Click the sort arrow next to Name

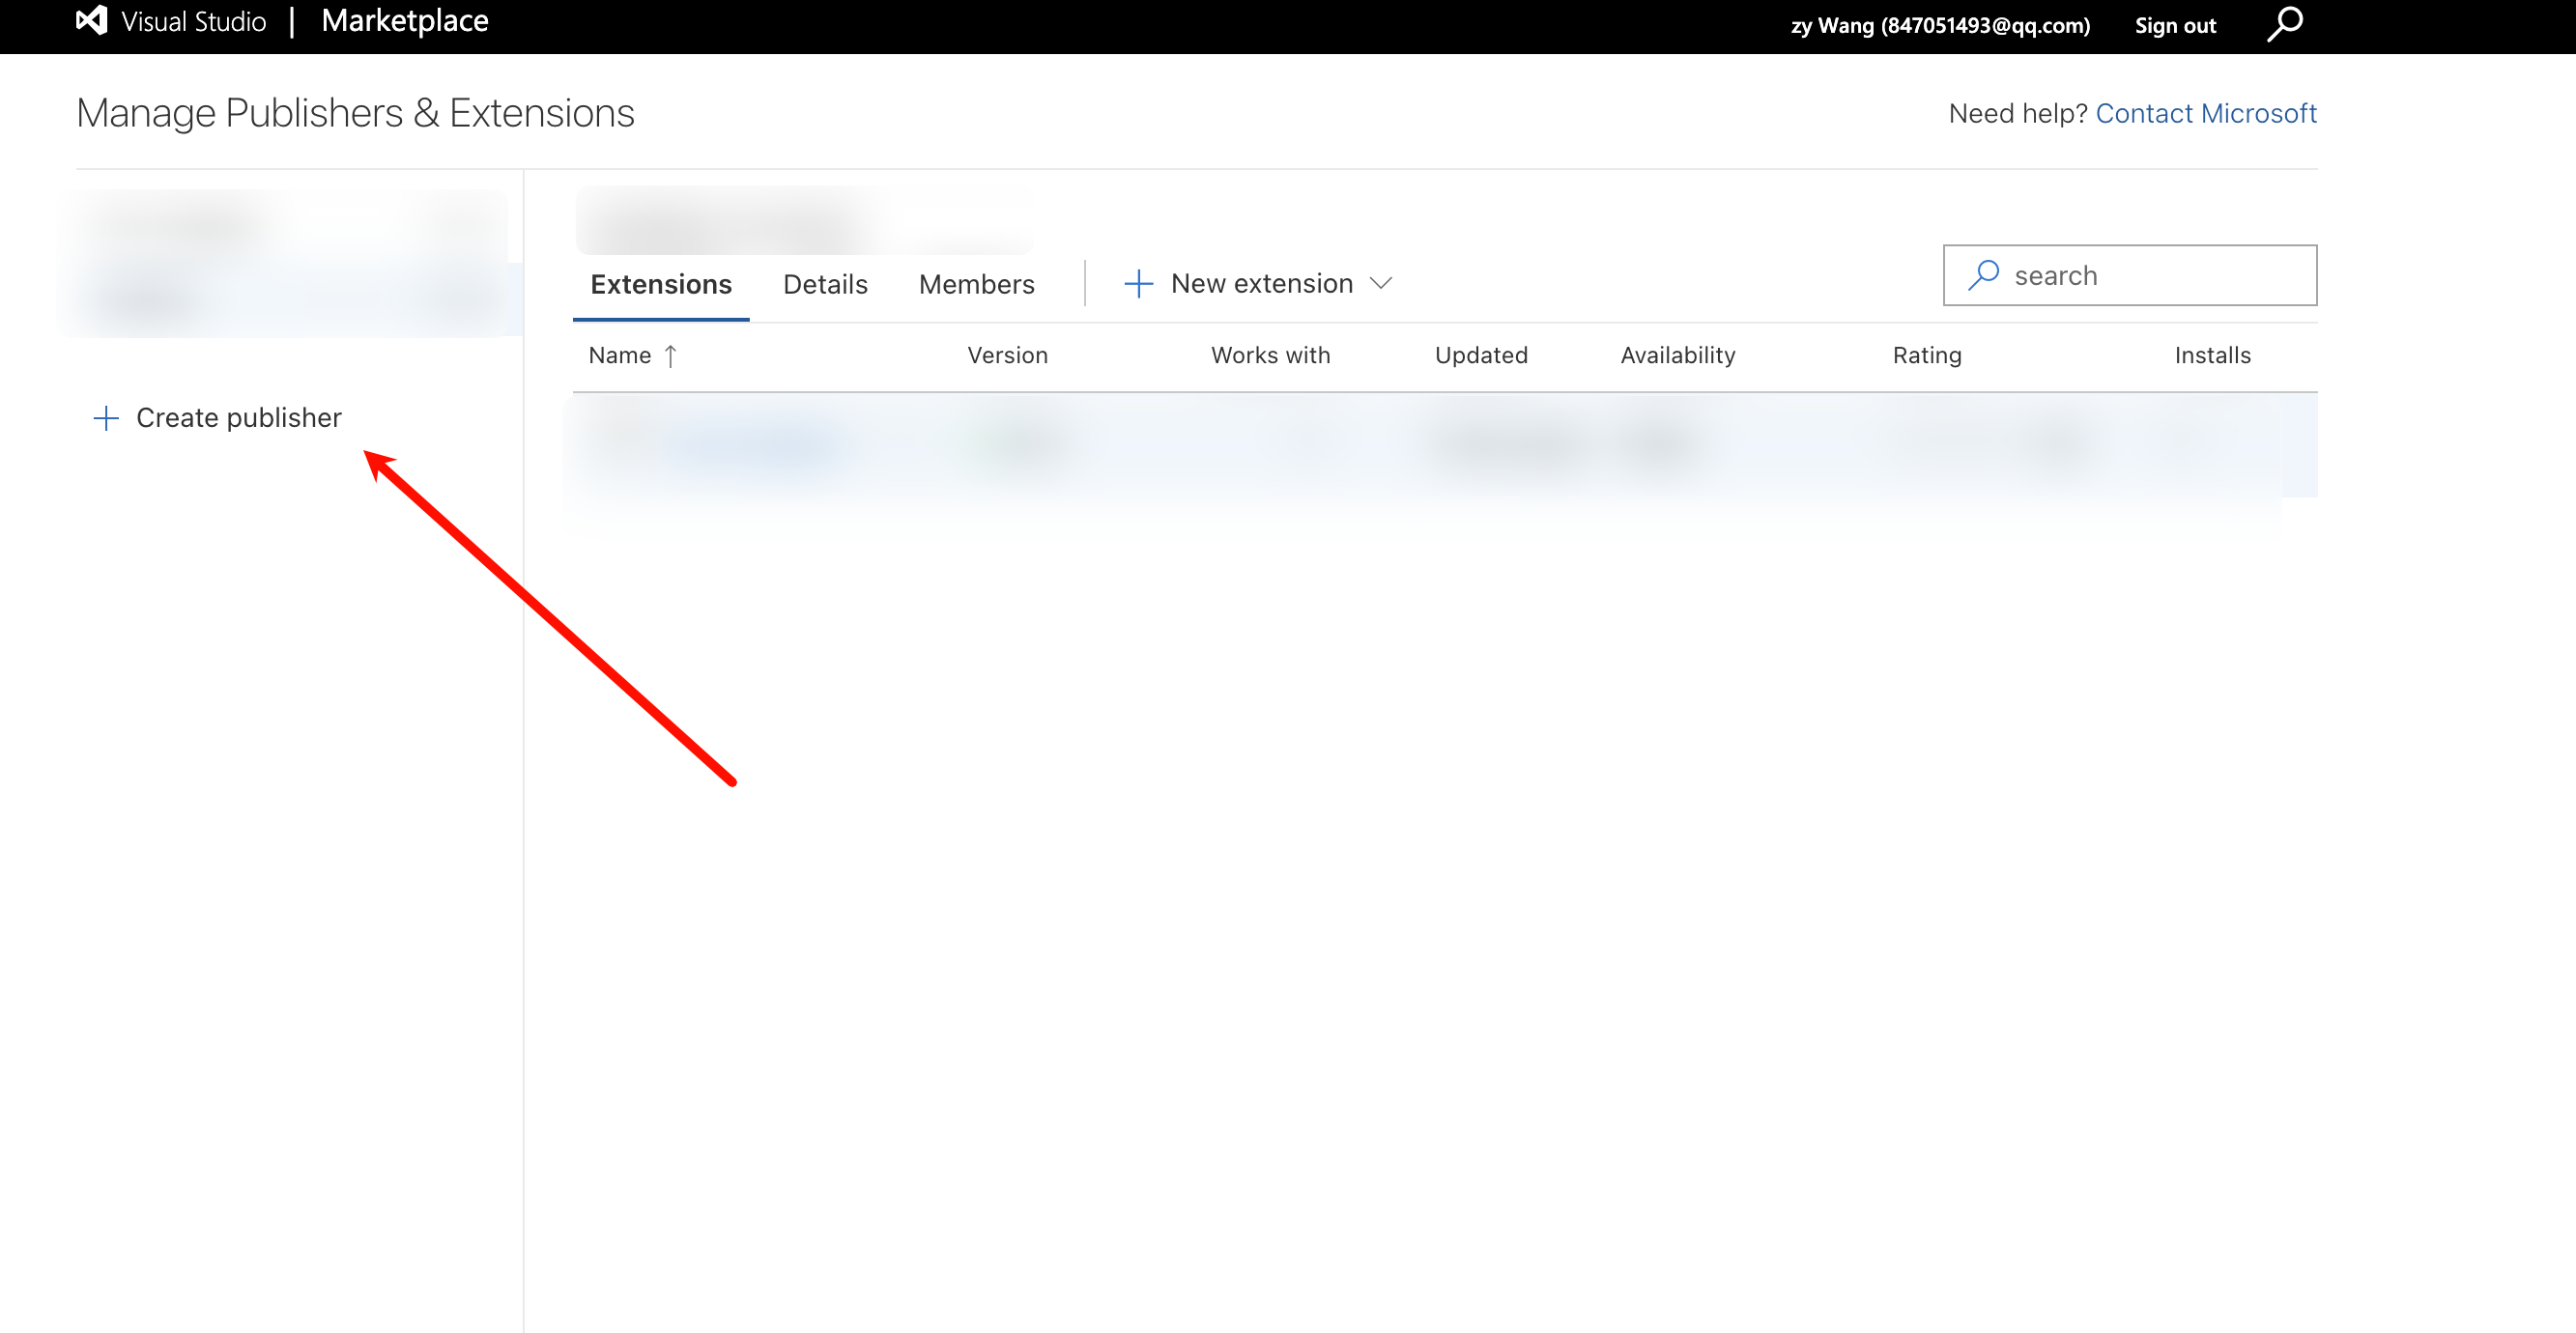point(671,356)
